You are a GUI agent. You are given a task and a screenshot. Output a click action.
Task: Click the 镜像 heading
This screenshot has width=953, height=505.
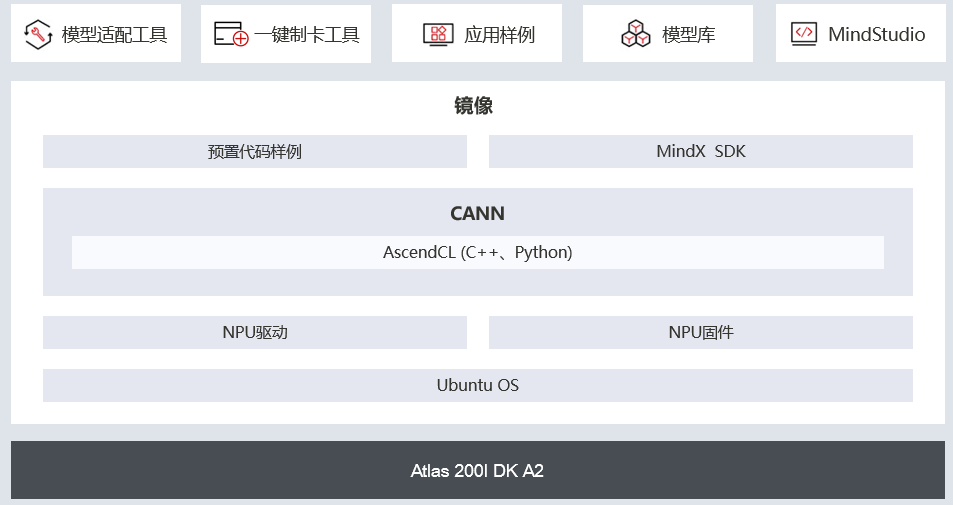(x=473, y=106)
